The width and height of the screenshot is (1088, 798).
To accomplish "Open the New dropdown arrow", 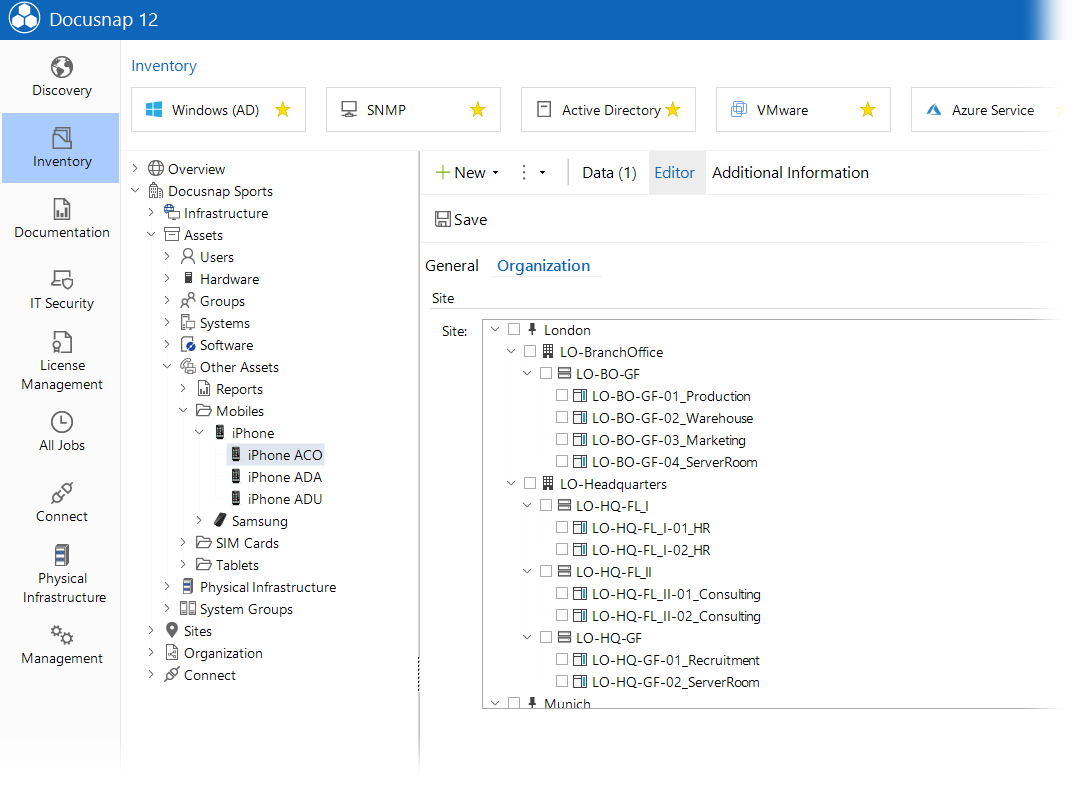I will tap(495, 173).
